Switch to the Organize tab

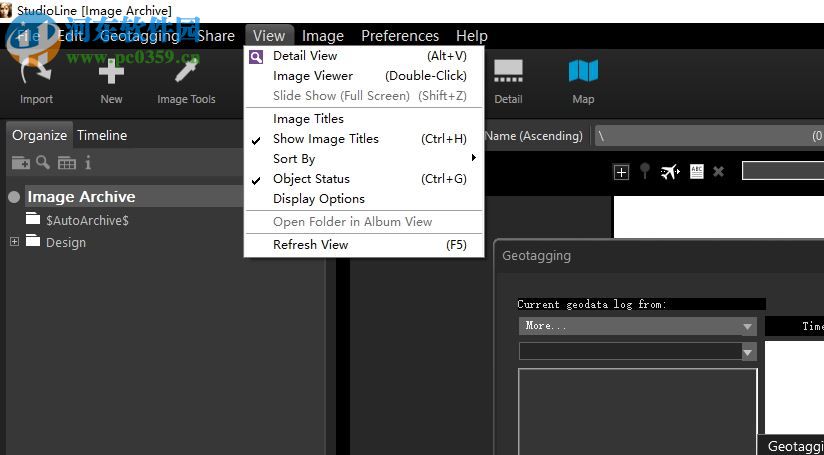pos(39,136)
